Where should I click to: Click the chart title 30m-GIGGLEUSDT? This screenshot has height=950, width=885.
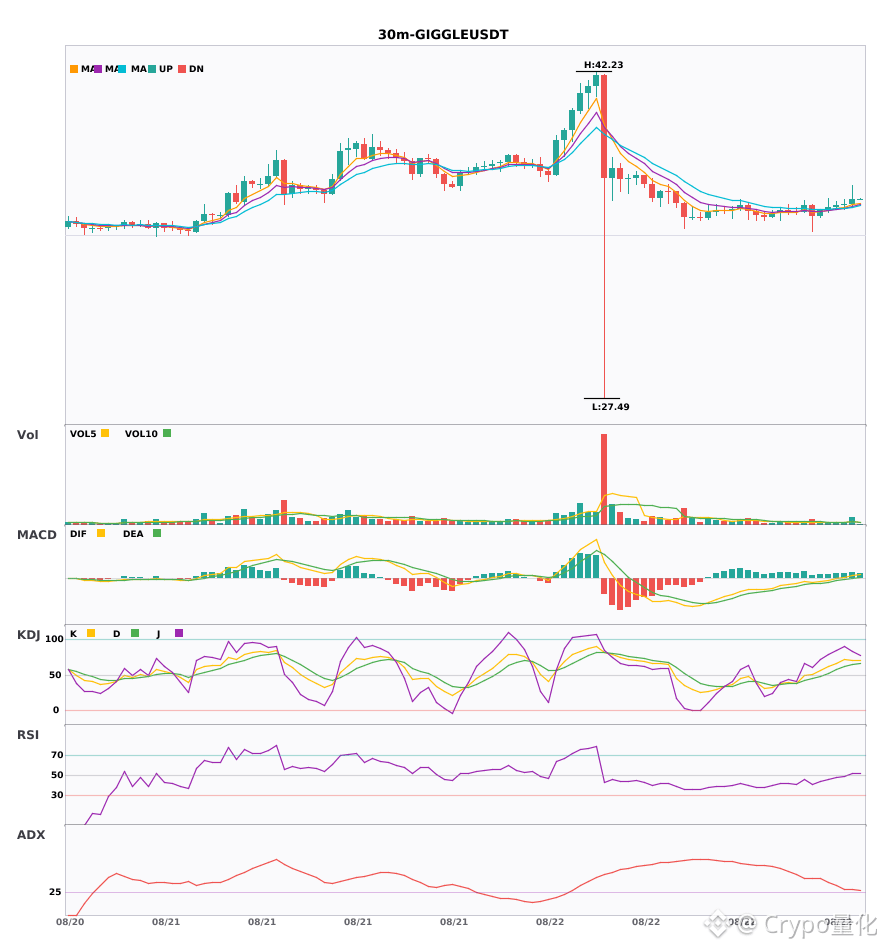(443, 35)
